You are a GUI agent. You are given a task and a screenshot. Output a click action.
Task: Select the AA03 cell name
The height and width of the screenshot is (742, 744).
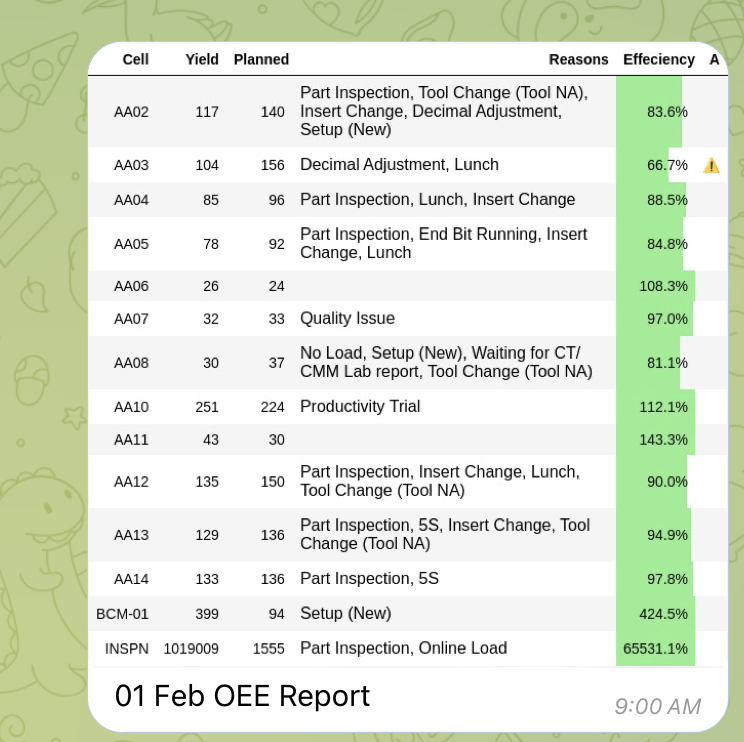[x=131, y=165]
